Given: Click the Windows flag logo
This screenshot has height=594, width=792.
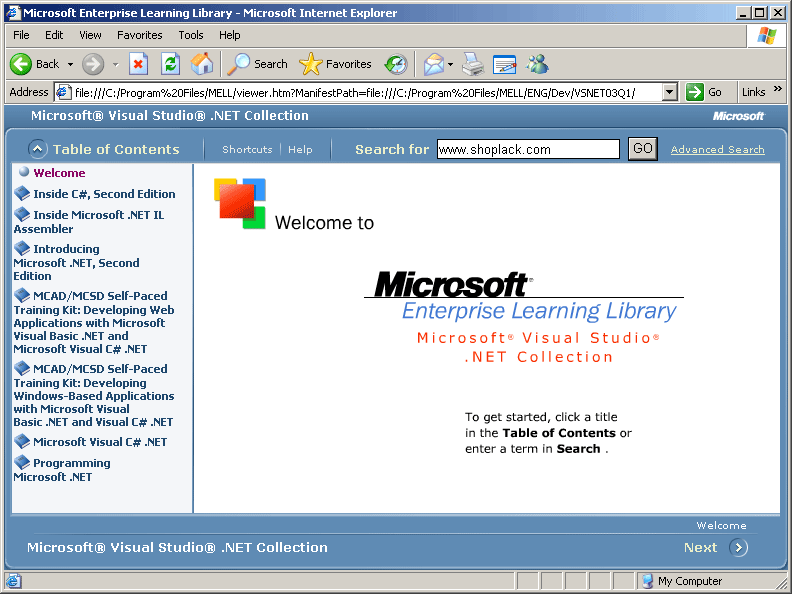Looking at the screenshot, I should [767, 36].
